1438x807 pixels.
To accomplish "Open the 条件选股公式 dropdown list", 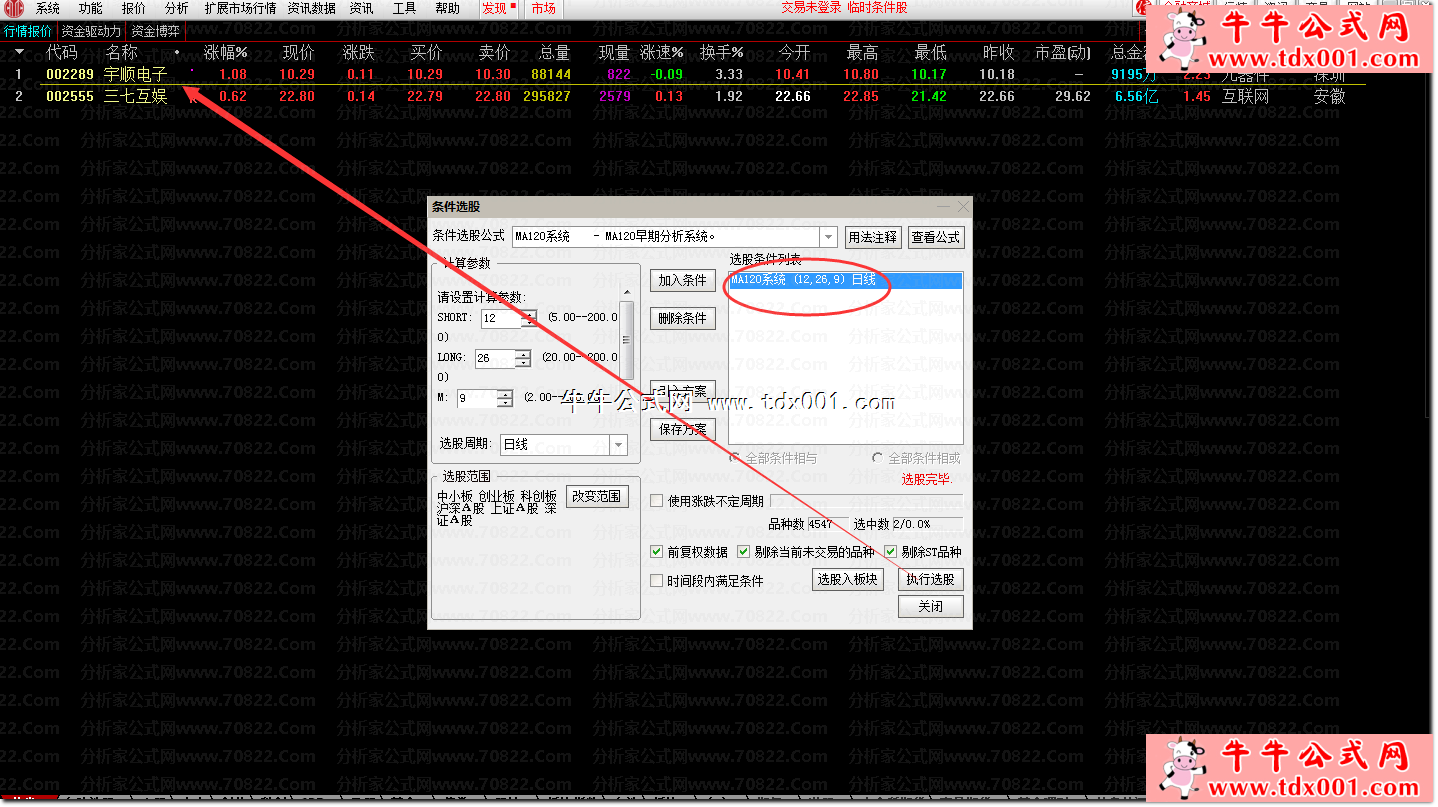I will [828, 237].
